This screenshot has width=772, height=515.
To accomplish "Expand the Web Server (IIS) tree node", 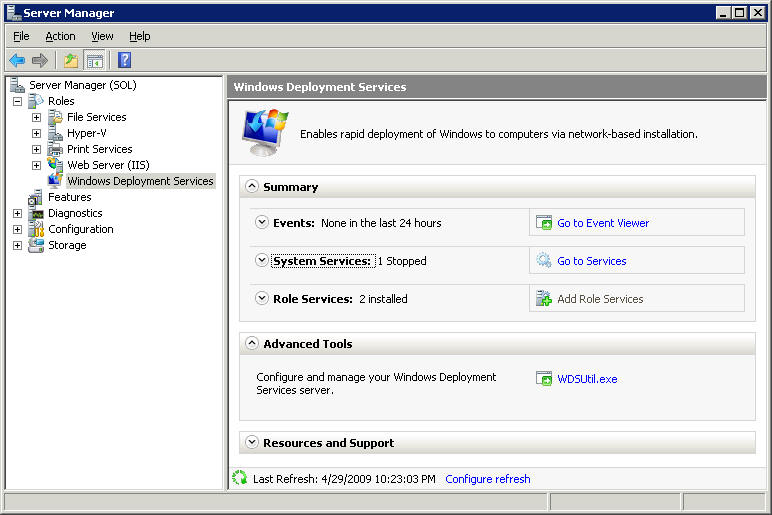I will [x=36, y=165].
